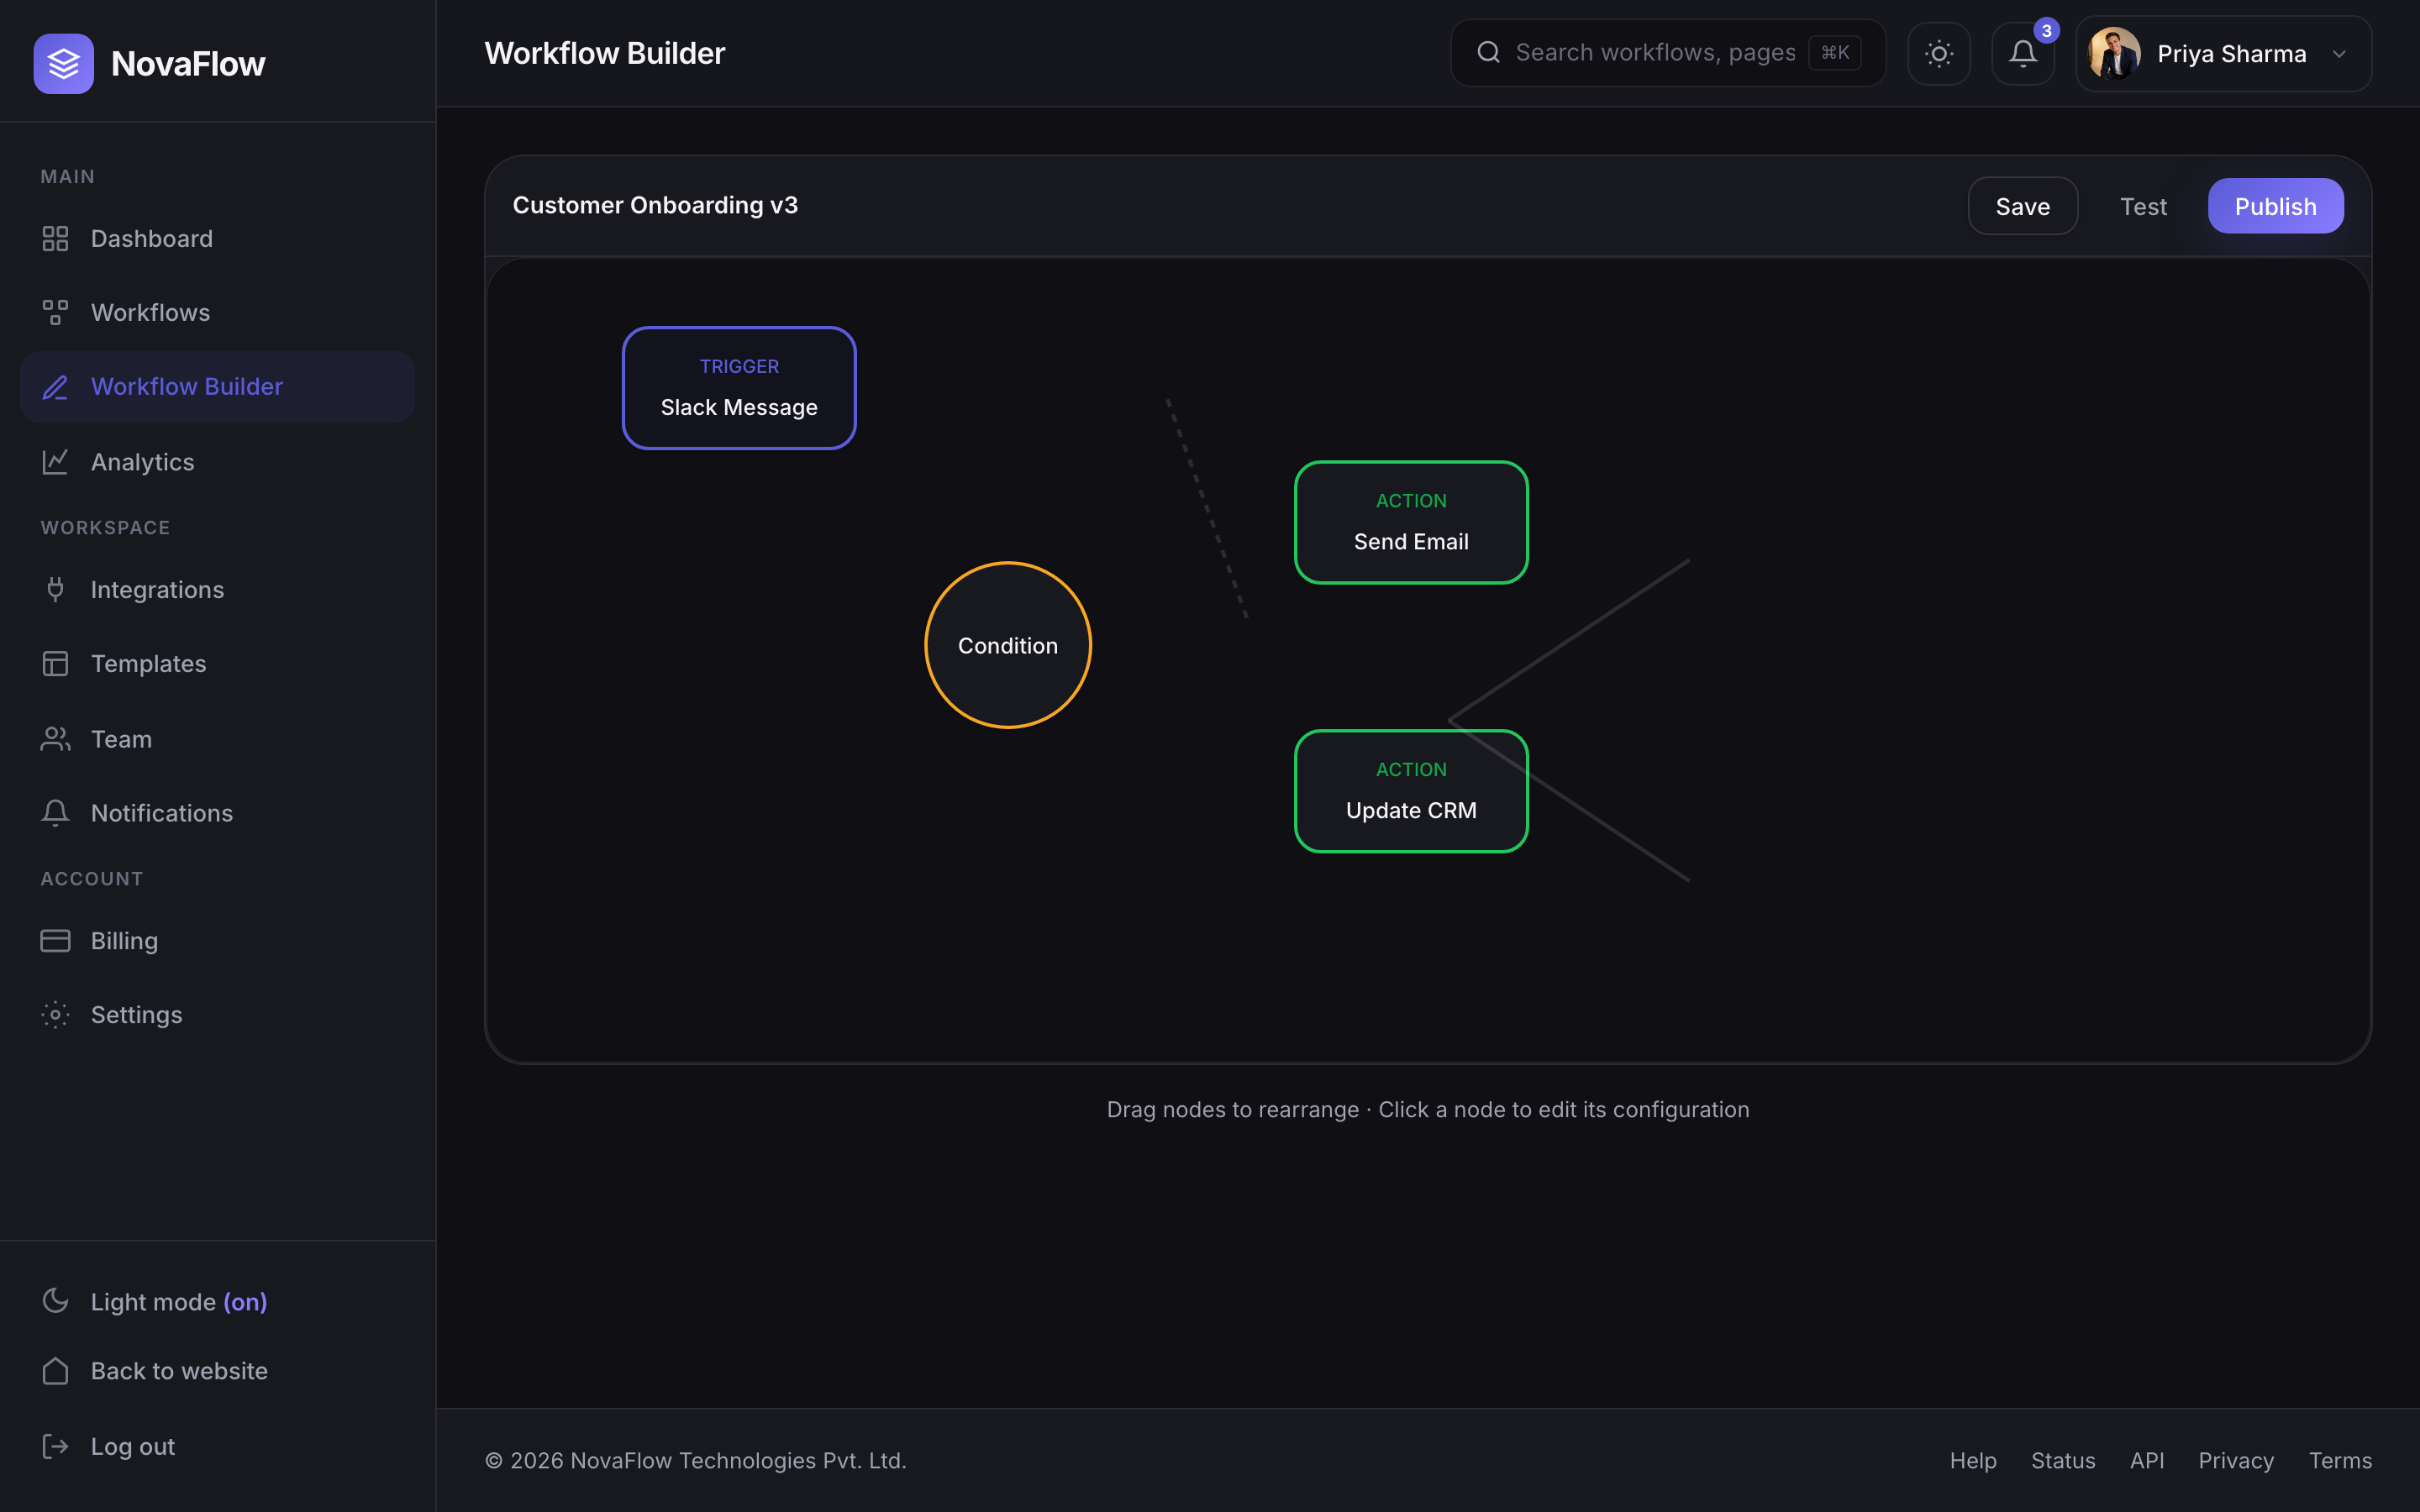
Task: Save the Customer Onboarding workflow
Action: [2022, 206]
